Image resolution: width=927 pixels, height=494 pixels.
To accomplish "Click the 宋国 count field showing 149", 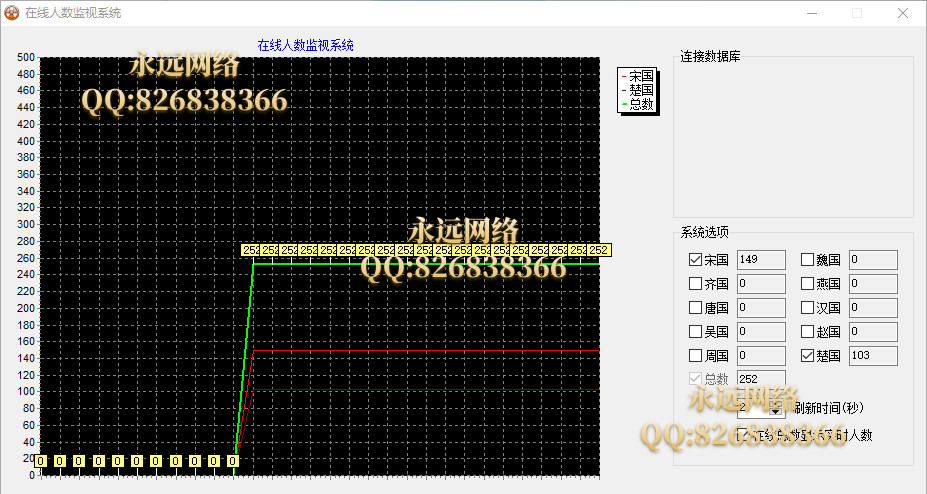I will click(x=760, y=260).
